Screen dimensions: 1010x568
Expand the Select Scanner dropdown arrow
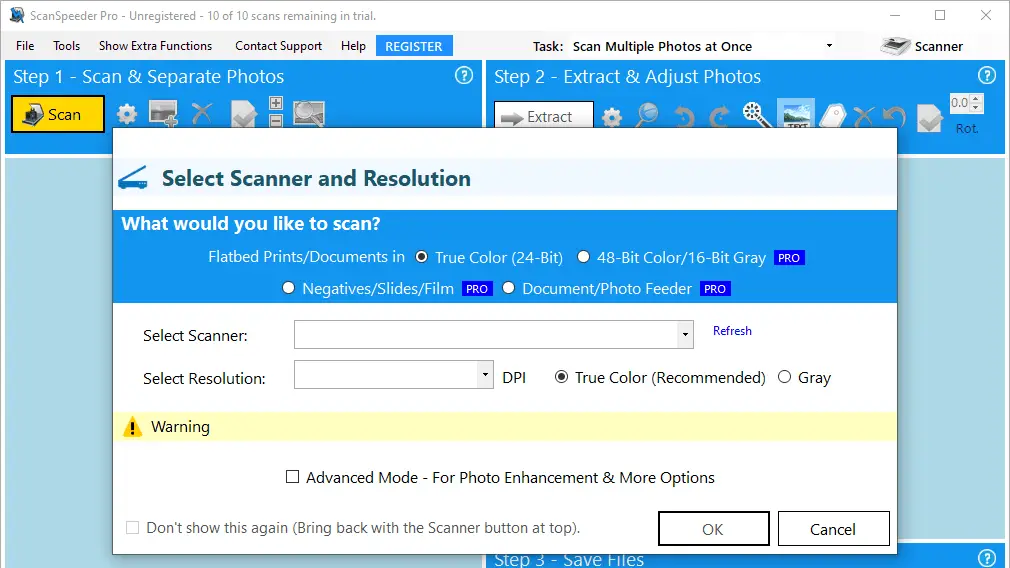click(685, 334)
